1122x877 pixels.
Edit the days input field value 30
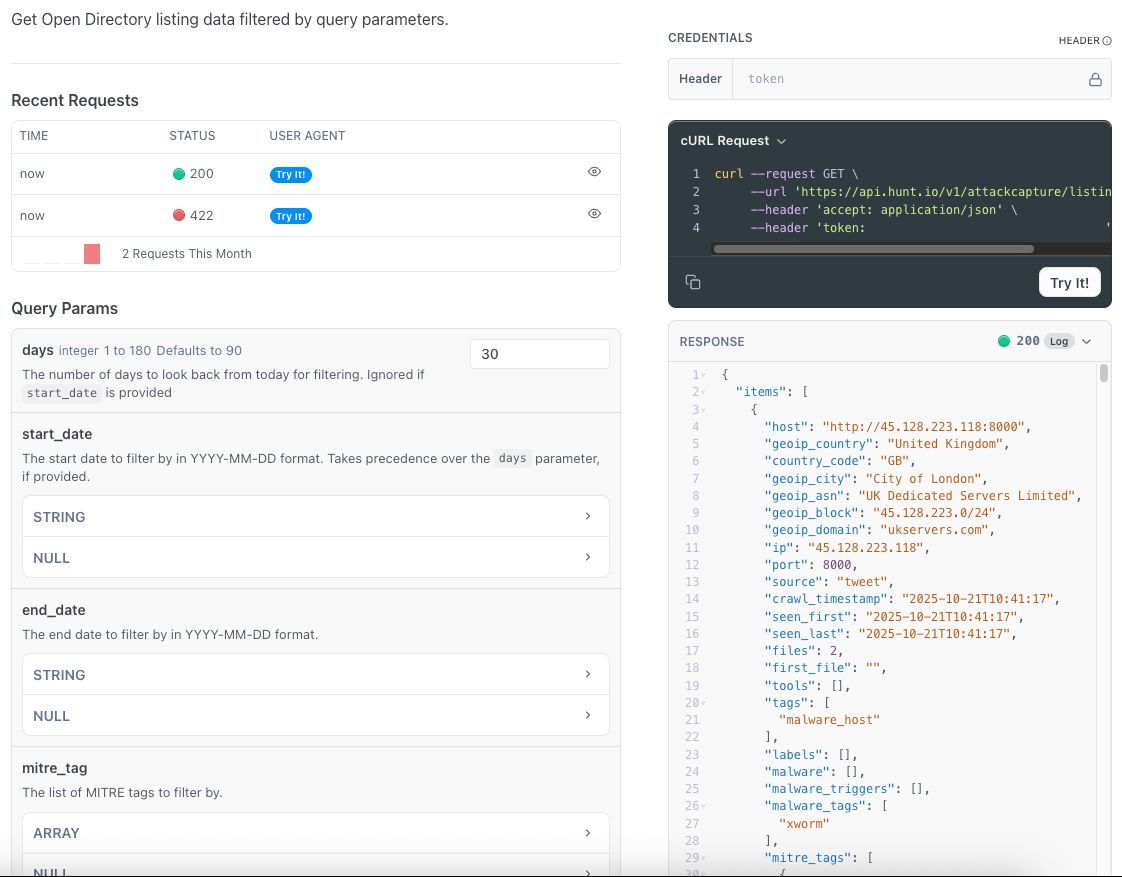(x=540, y=354)
